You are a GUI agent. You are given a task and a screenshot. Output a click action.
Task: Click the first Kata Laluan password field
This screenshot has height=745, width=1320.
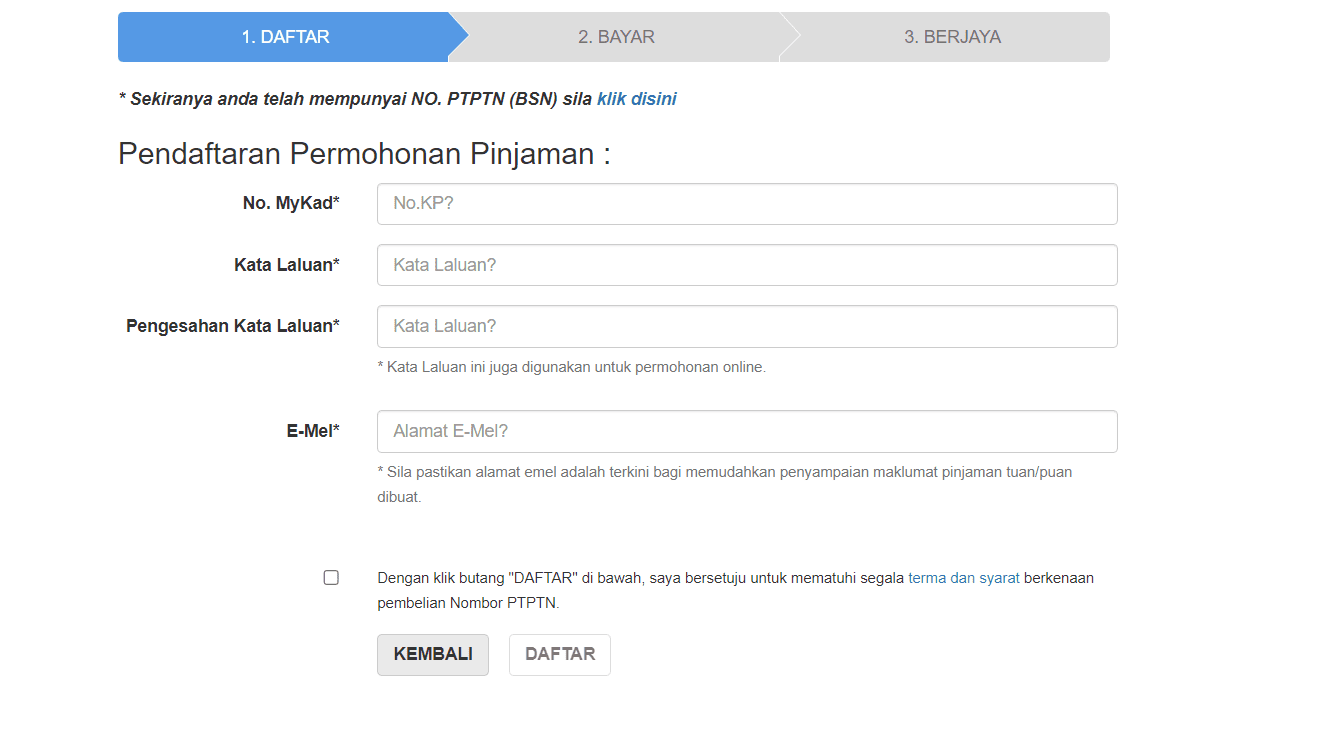pyautogui.click(x=747, y=265)
